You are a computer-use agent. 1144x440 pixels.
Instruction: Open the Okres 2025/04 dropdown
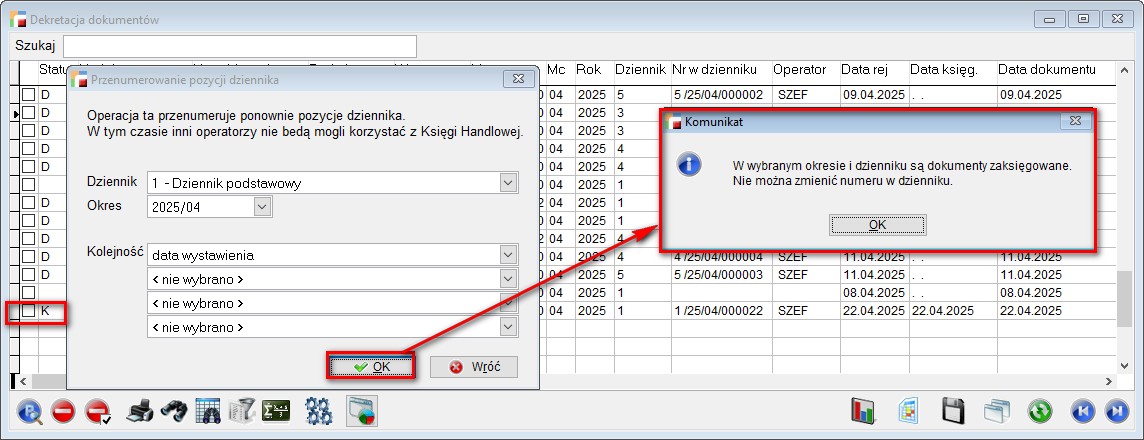pos(262,207)
